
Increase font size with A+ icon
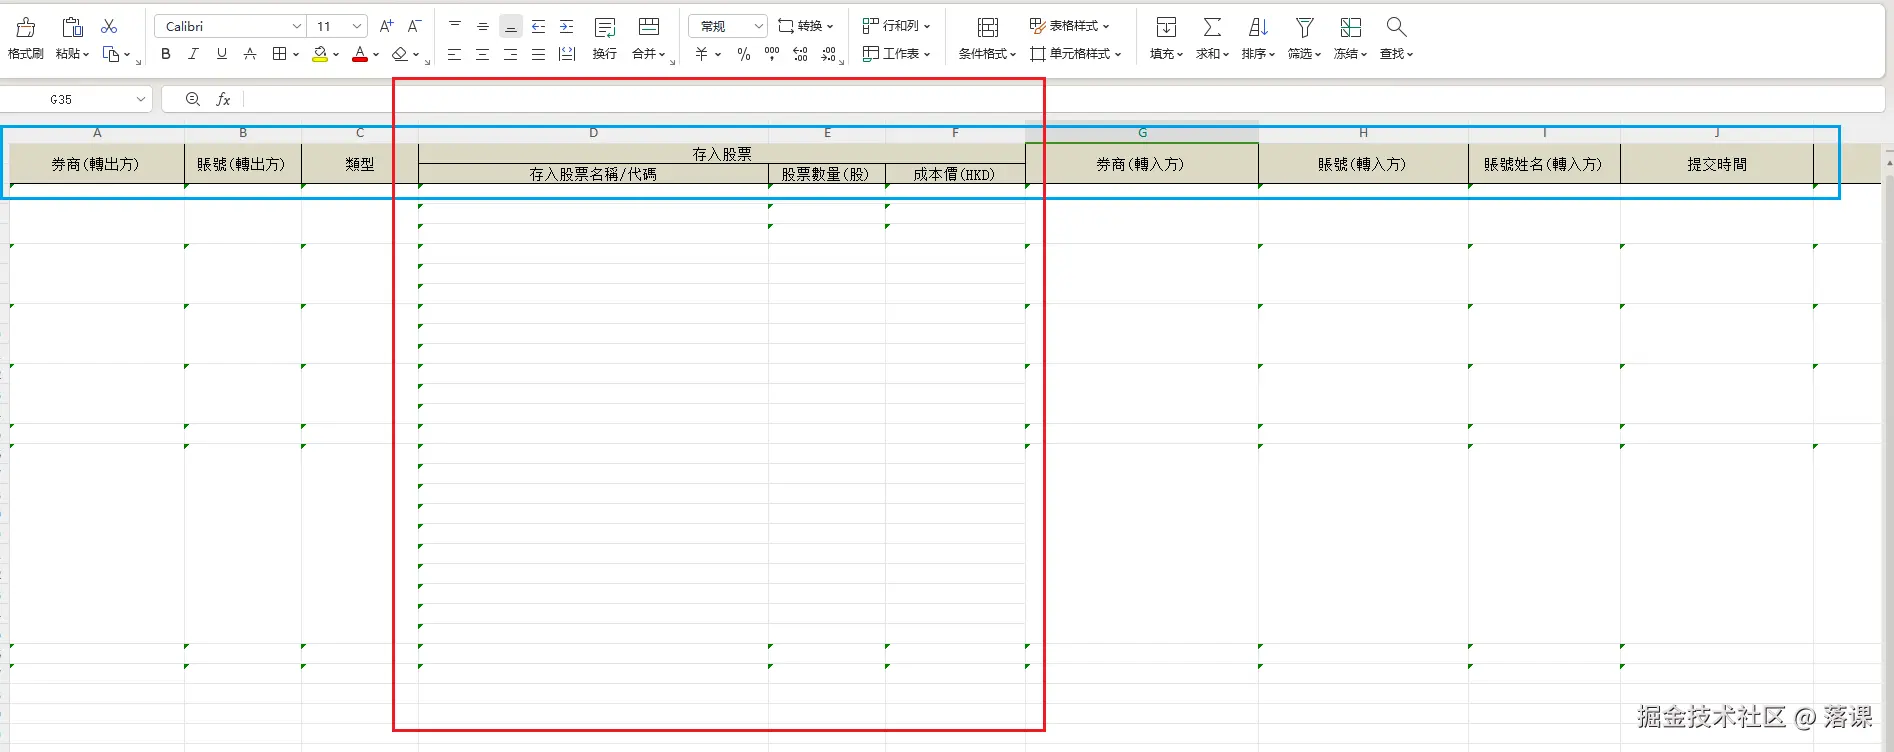387,26
